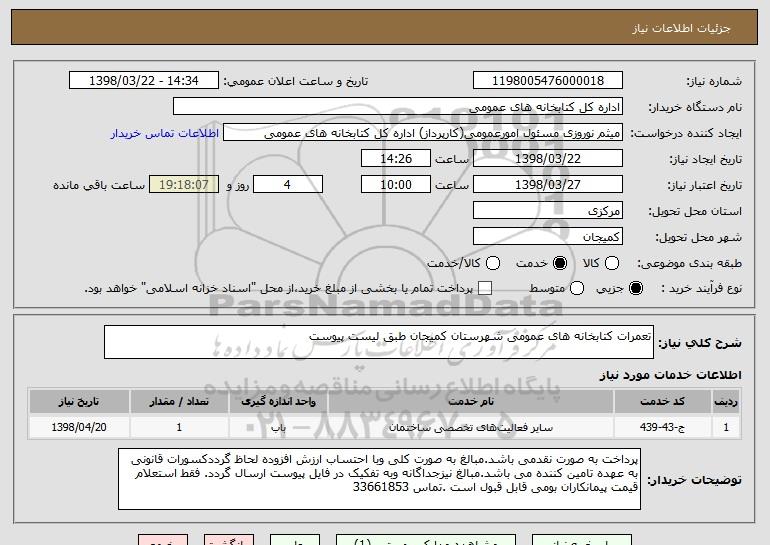Open the اطلاعات تماس خریدار link

[165, 133]
